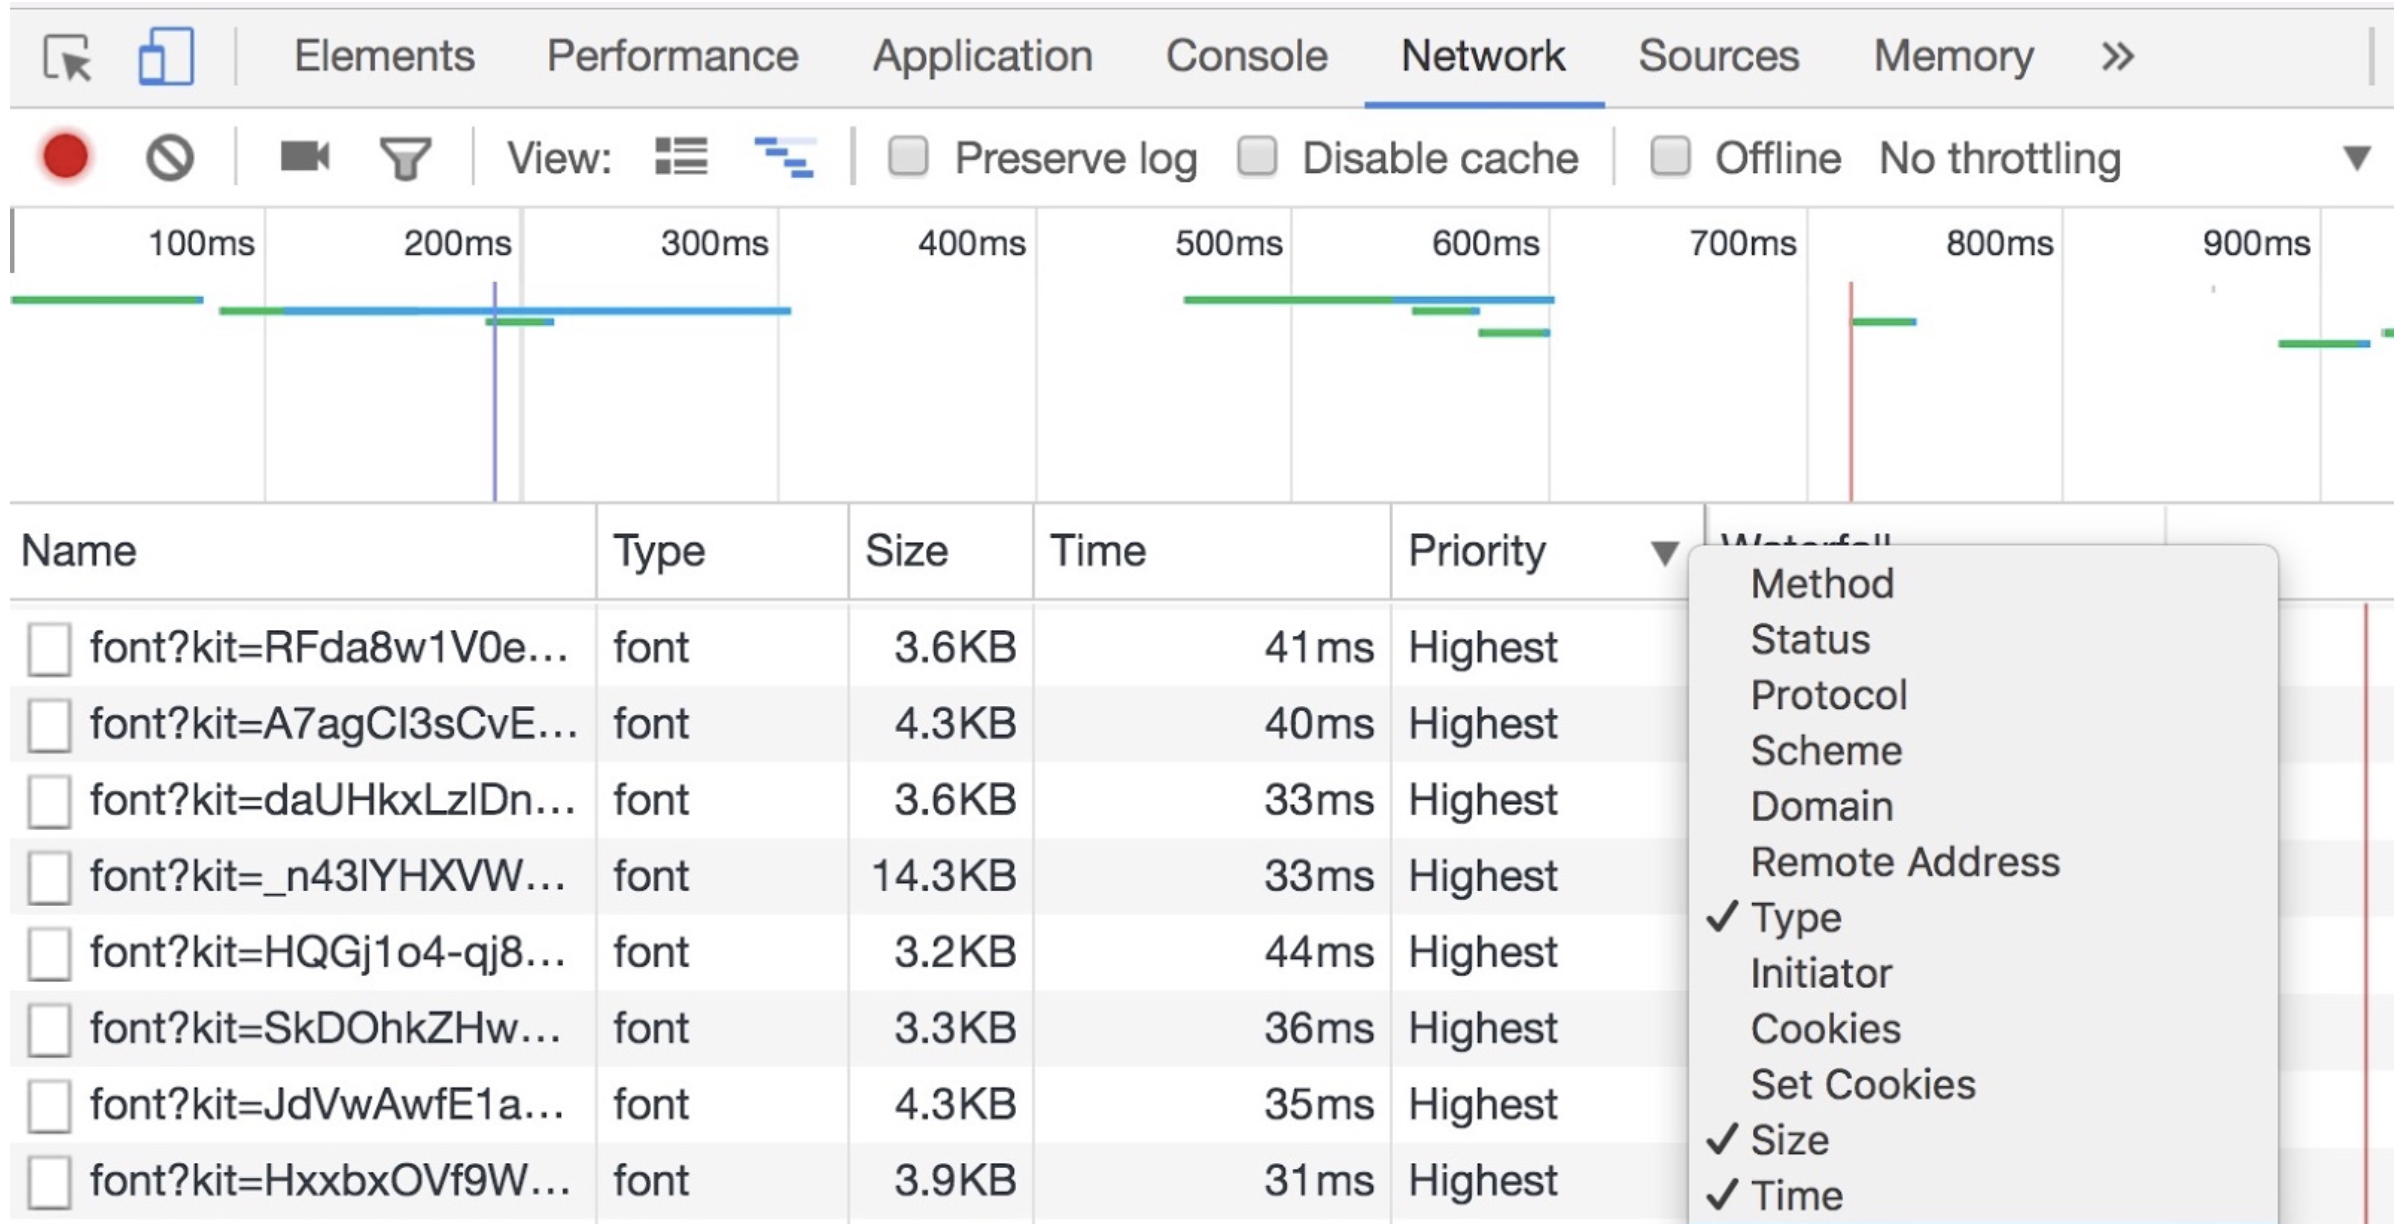Check the Disable cache checkbox
This screenshot has width=2396, height=1224.
coord(1257,157)
